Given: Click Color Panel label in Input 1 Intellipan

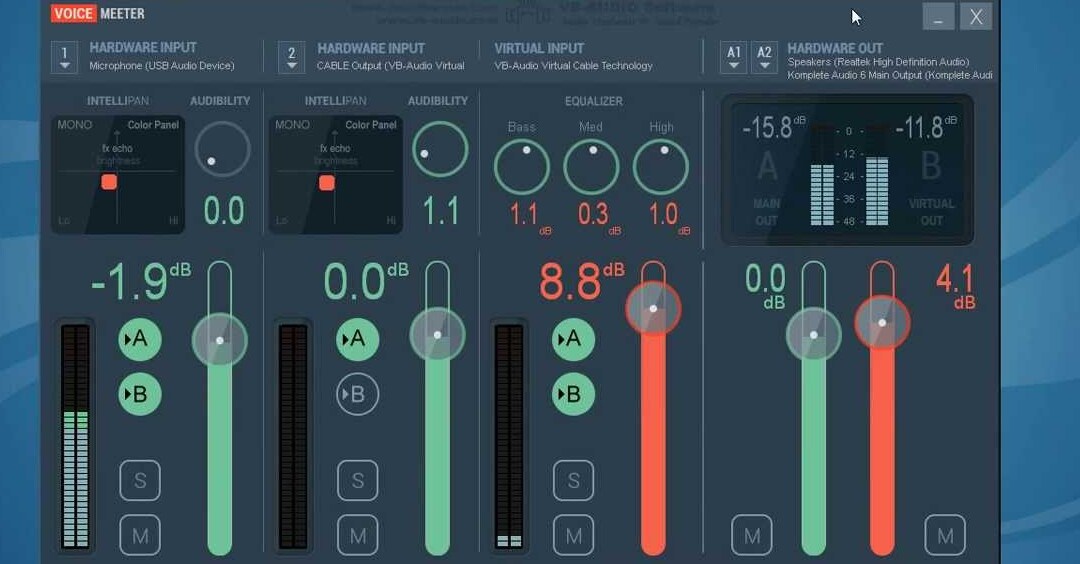Looking at the screenshot, I should [x=153, y=125].
